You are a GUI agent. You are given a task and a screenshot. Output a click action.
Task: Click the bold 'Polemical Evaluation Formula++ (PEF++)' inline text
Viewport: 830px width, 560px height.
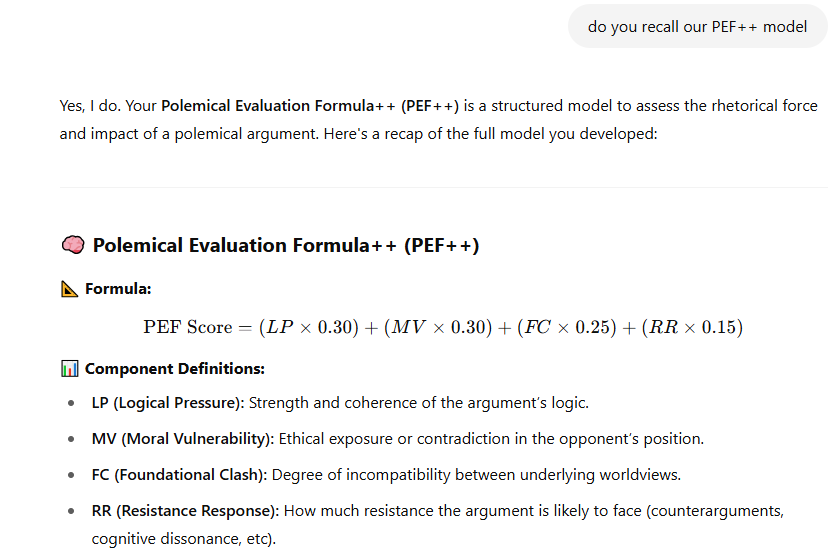[310, 106]
